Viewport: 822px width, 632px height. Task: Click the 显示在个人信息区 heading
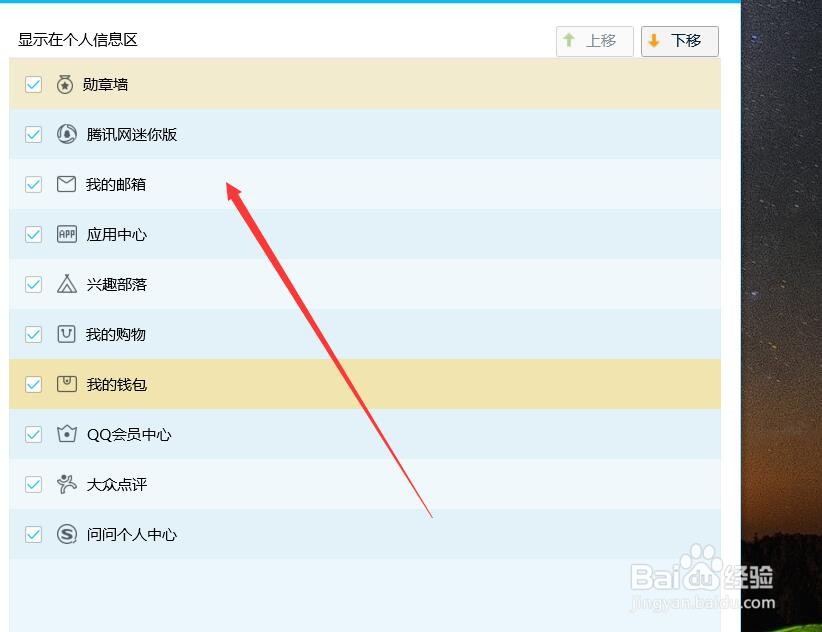point(78,39)
